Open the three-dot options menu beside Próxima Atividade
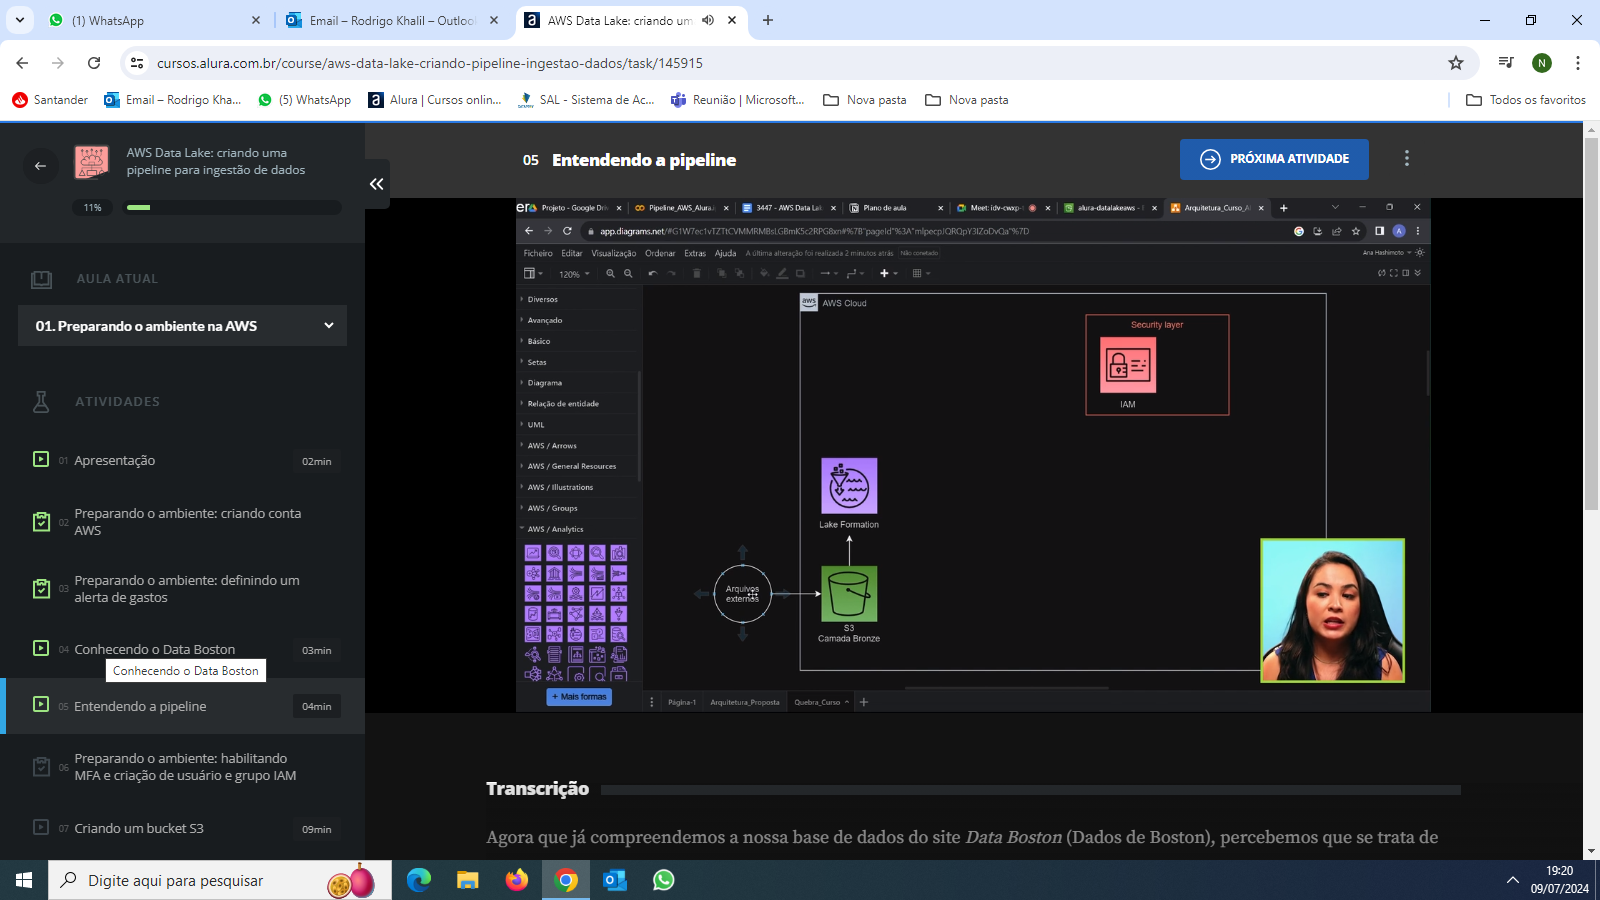This screenshot has height=900, width=1600. tap(1407, 158)
